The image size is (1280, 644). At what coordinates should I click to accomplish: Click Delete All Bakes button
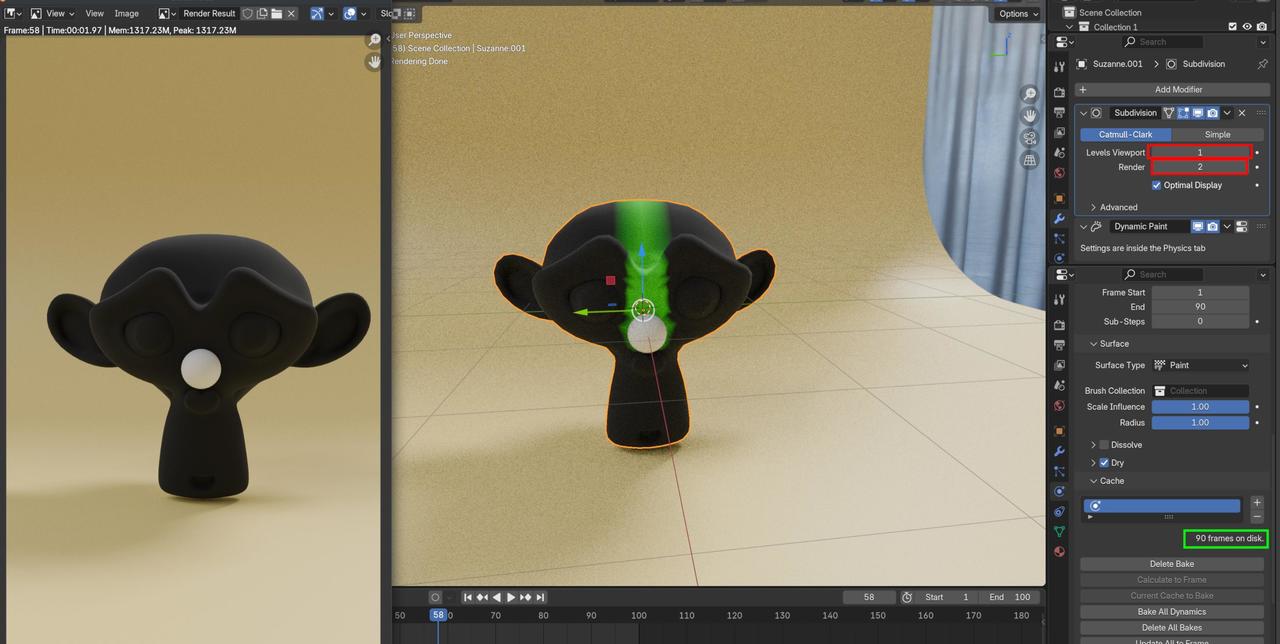(x=1172, y=628)
